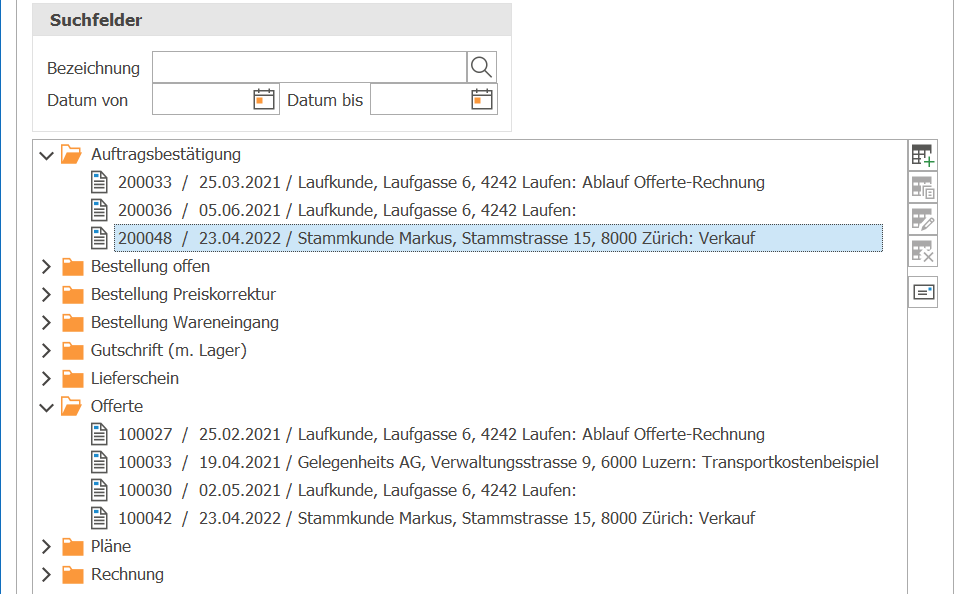This screenshot has height=594, width=967.
Task: Select entry 200033 Ablauf Offerte-Rechnung
Action: (x=442, y=183)
